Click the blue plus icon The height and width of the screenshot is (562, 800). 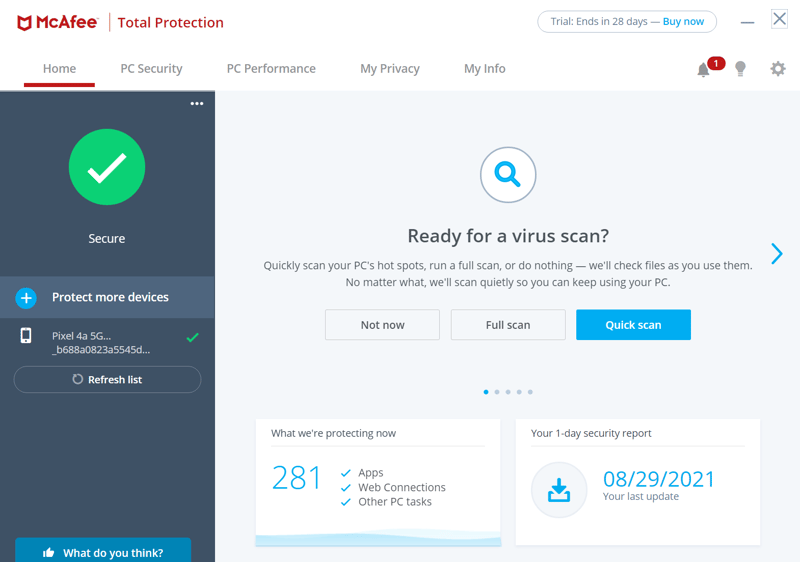(x=26, y=298)
